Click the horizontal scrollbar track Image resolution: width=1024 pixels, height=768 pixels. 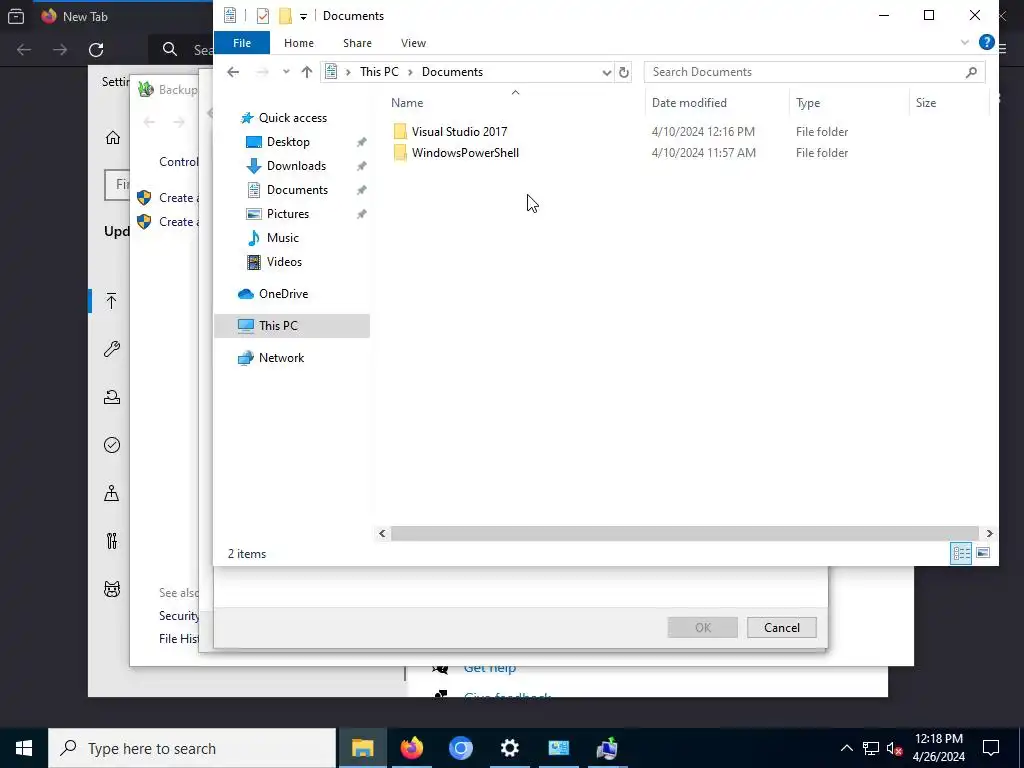point(684,534)
